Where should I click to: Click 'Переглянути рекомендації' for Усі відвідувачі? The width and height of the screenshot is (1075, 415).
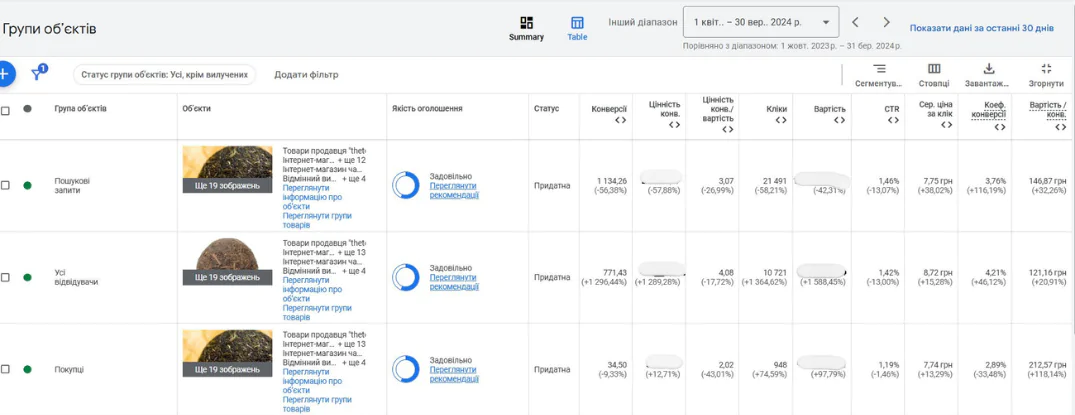[454, 282]
